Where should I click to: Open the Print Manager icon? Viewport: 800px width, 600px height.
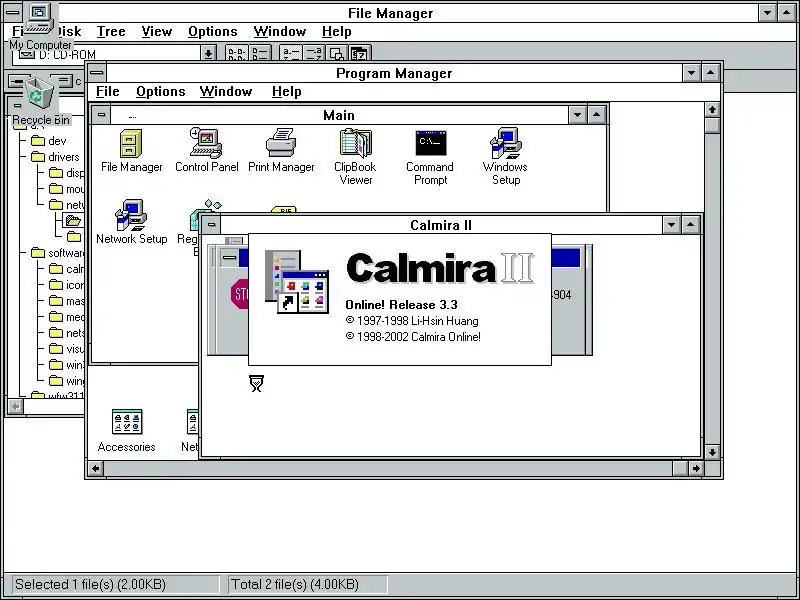point(281,151)
